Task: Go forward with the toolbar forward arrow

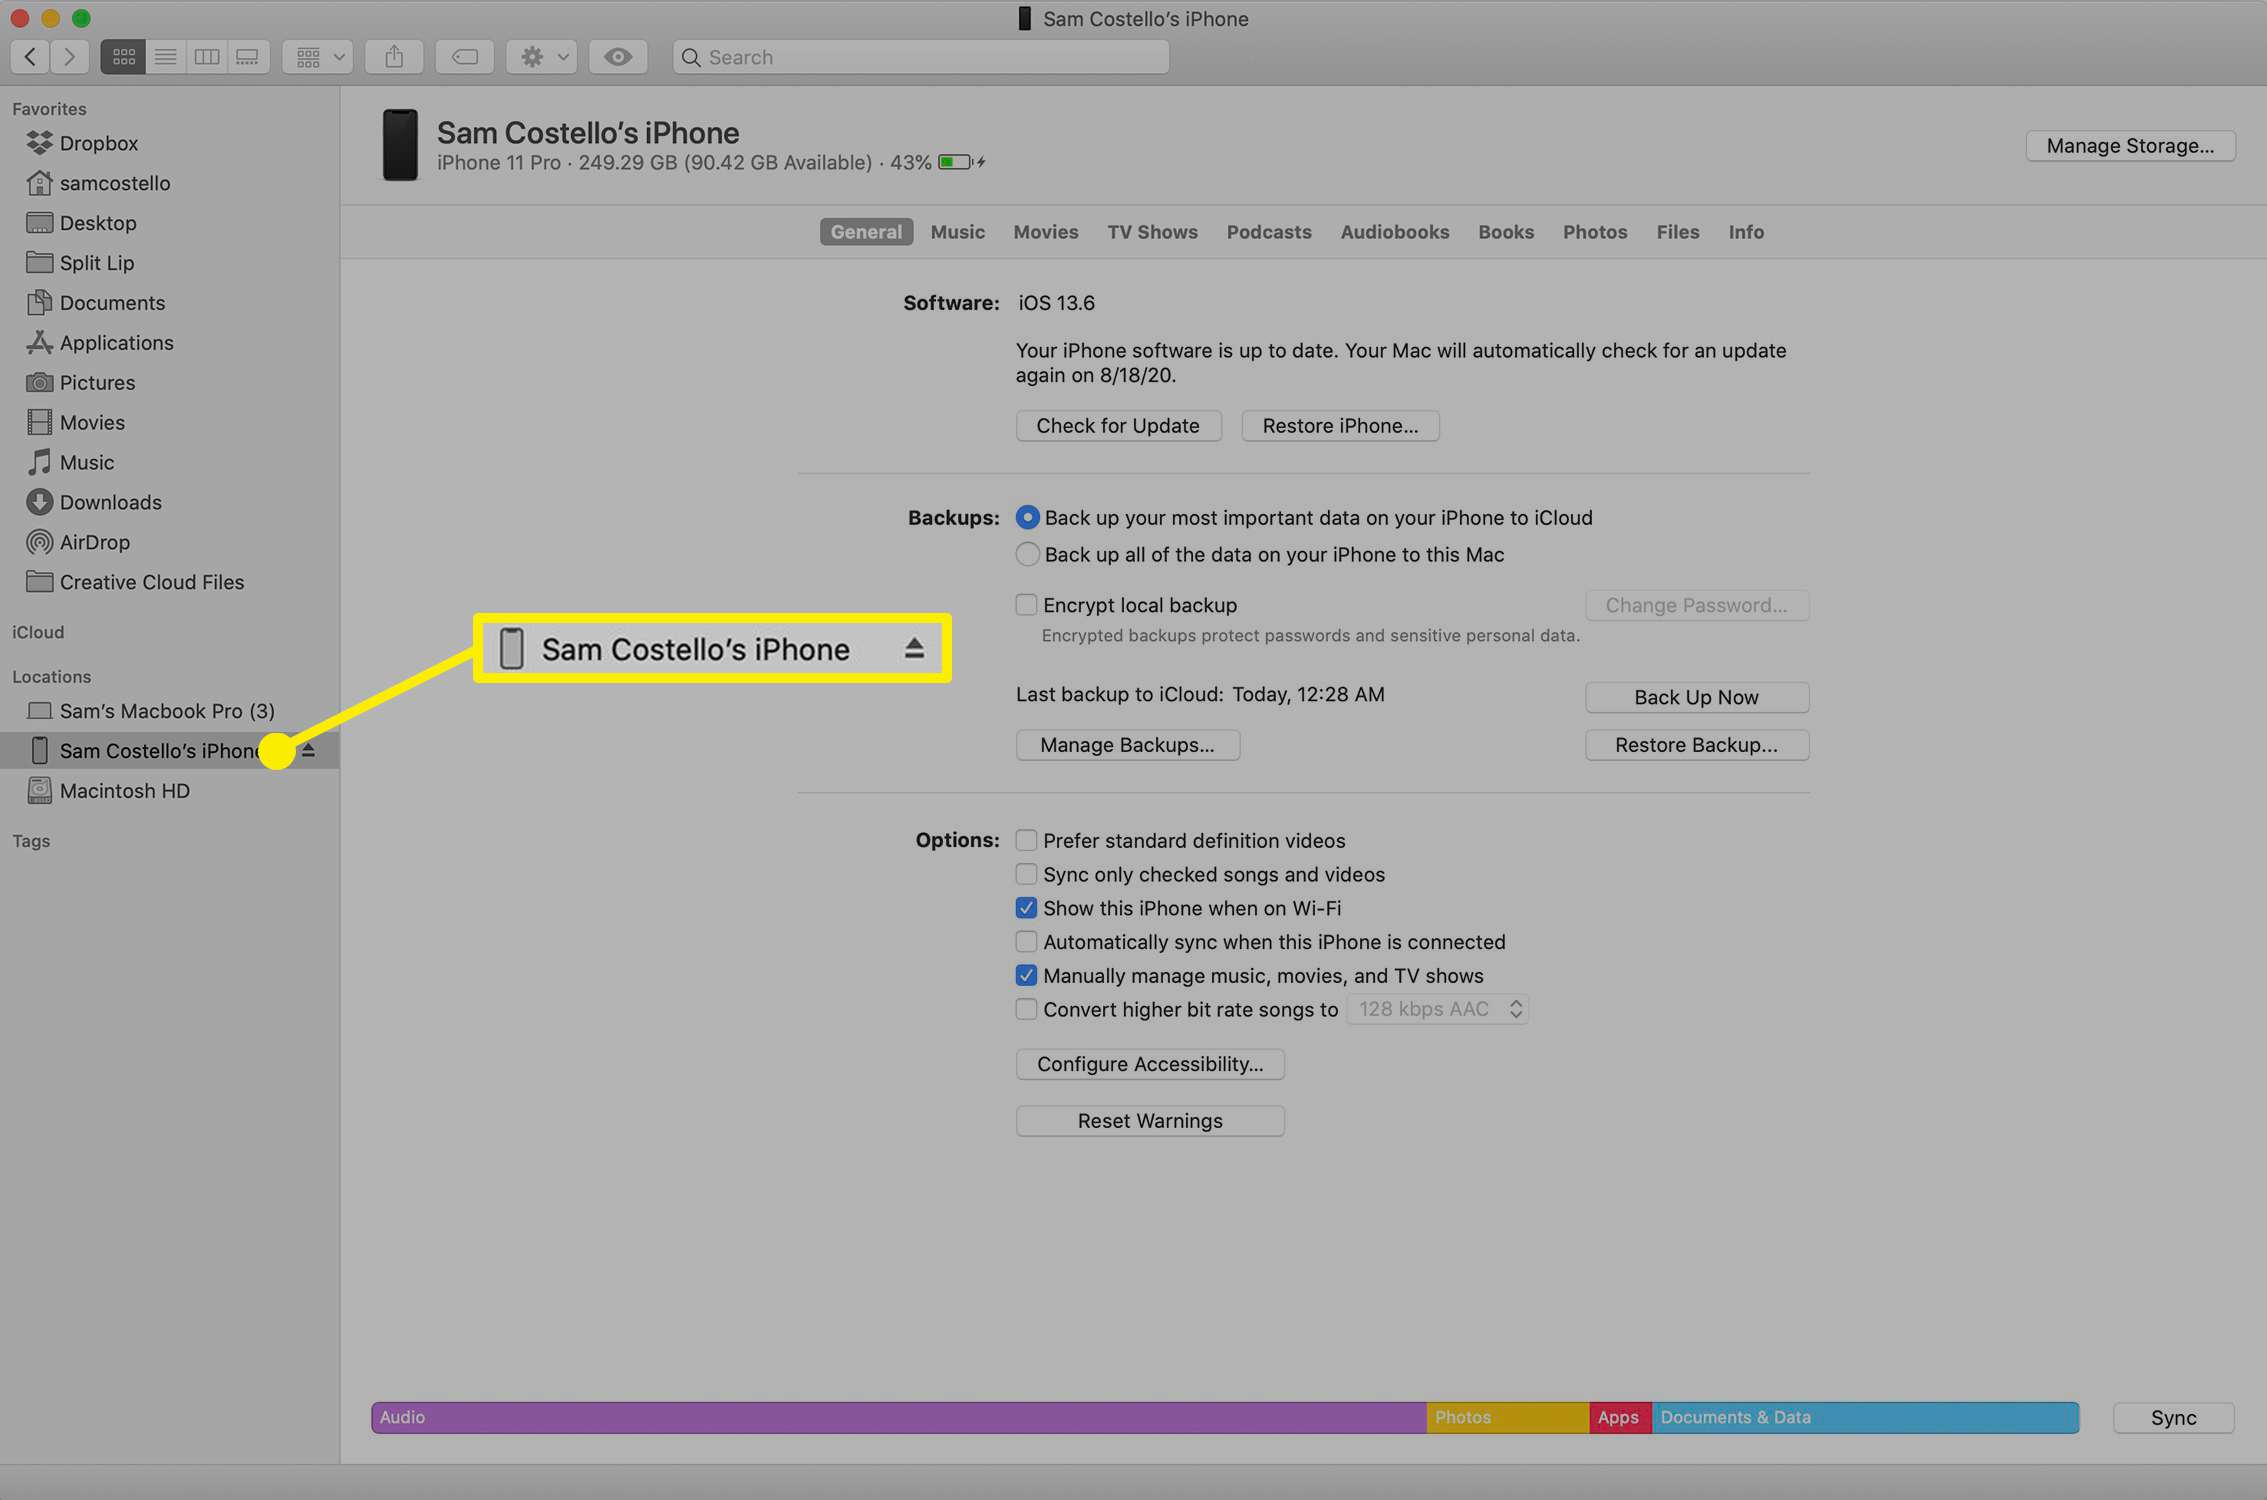Action: click(x=69, y=57)
